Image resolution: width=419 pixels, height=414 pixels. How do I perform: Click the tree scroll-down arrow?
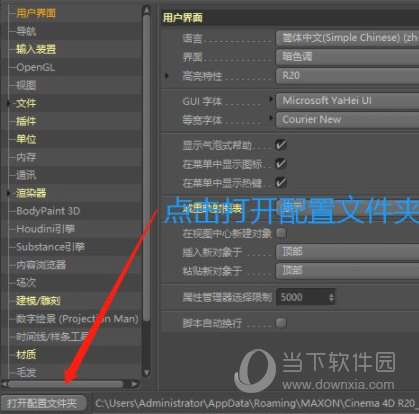coord(146,373)
